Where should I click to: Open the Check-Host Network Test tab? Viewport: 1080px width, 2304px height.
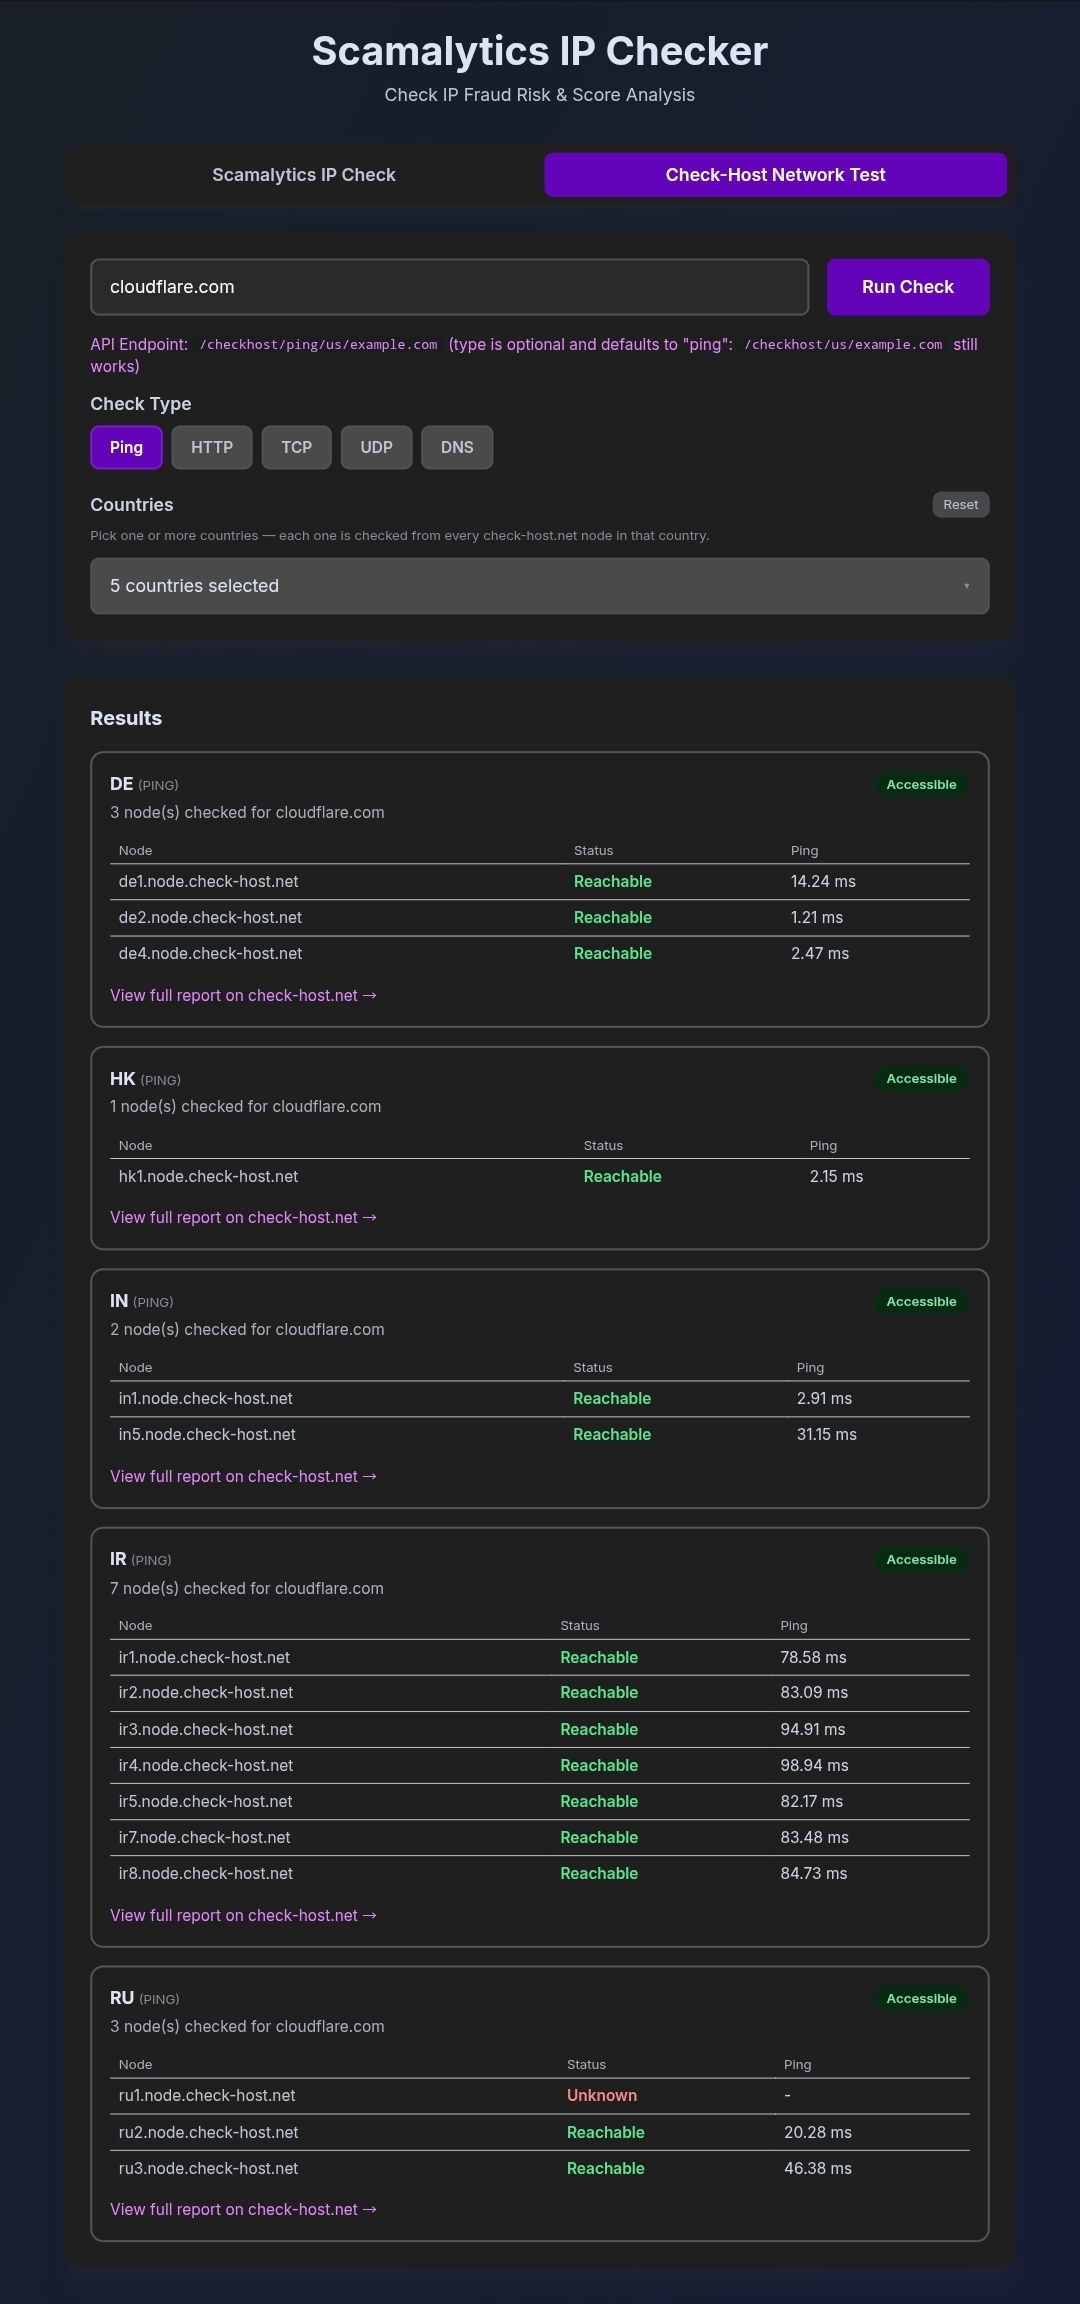coord(775,175)
